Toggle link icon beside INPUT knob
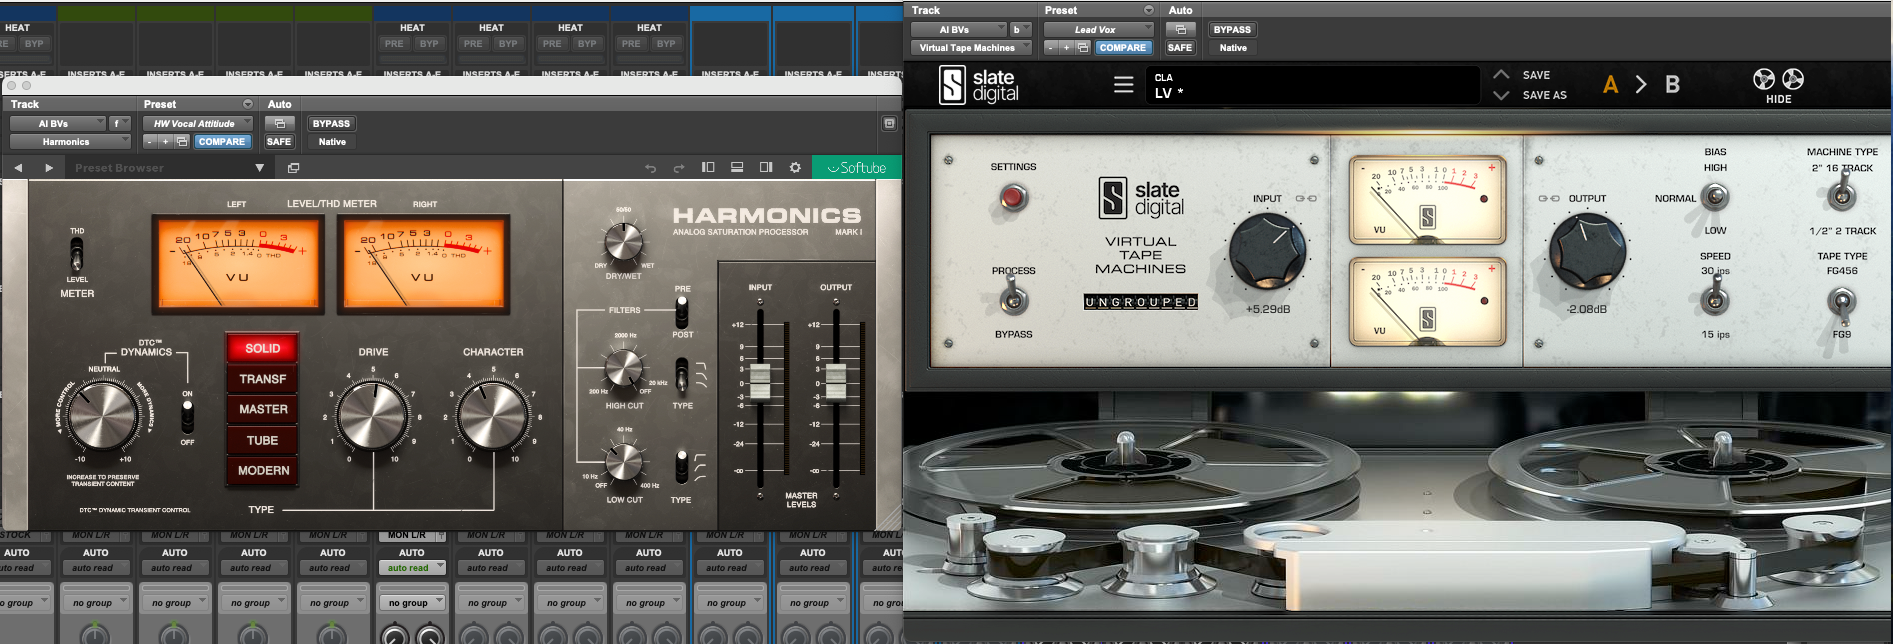The image size is (1893, 644). click(x=1306, y=198)
